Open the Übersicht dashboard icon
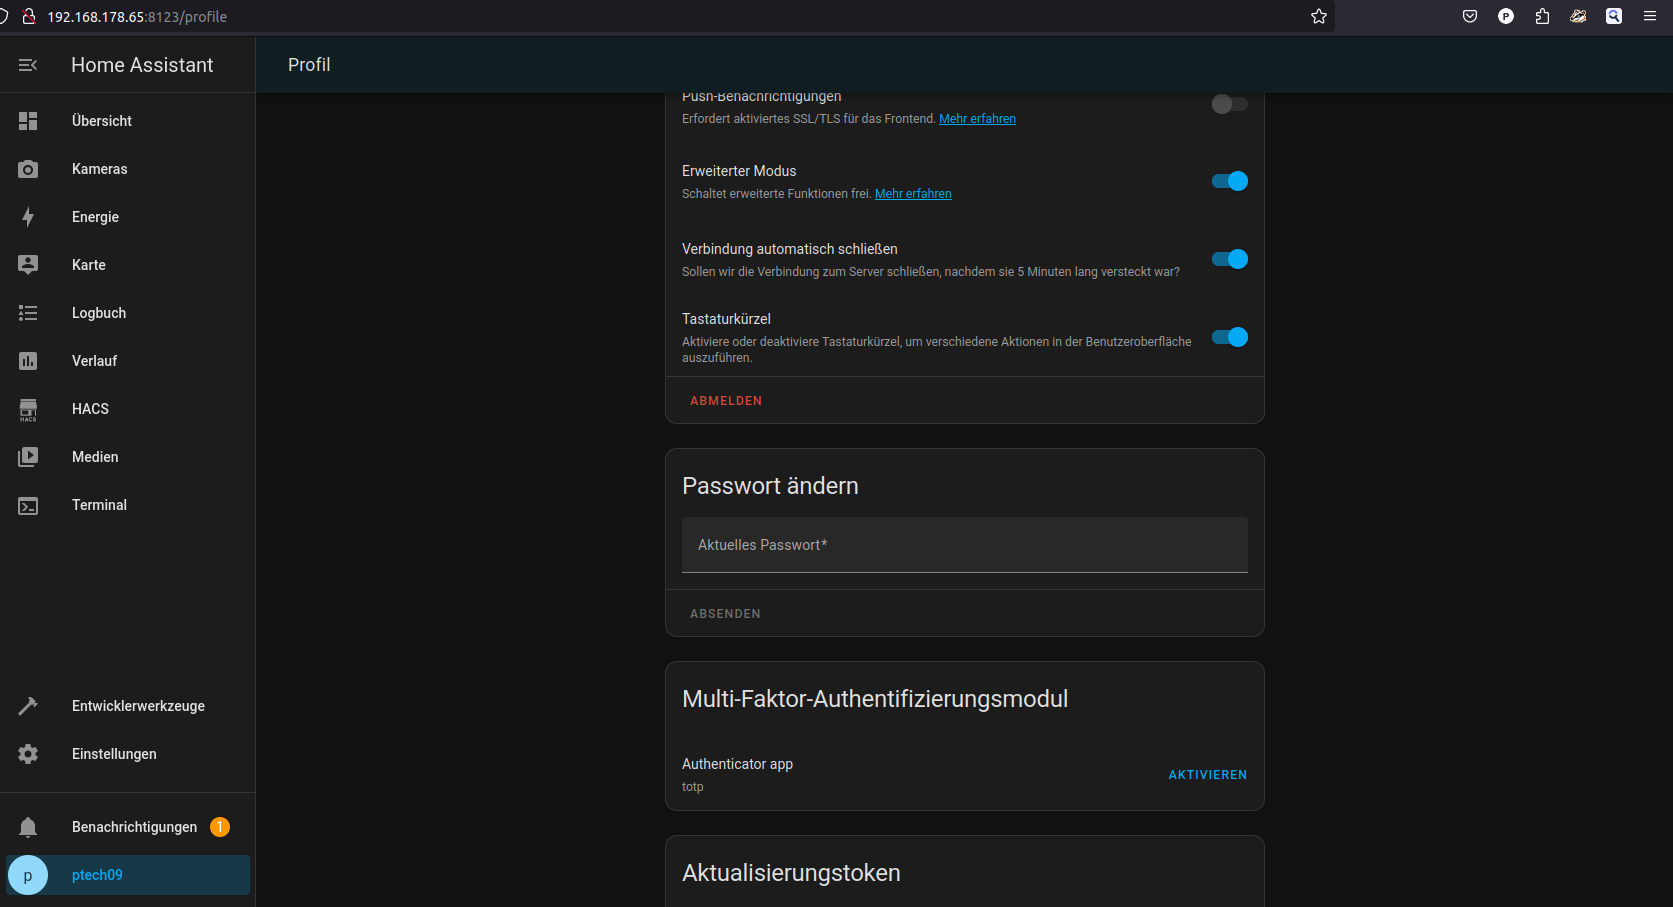Screen dimensions: 1673x907 coord(28,121)
